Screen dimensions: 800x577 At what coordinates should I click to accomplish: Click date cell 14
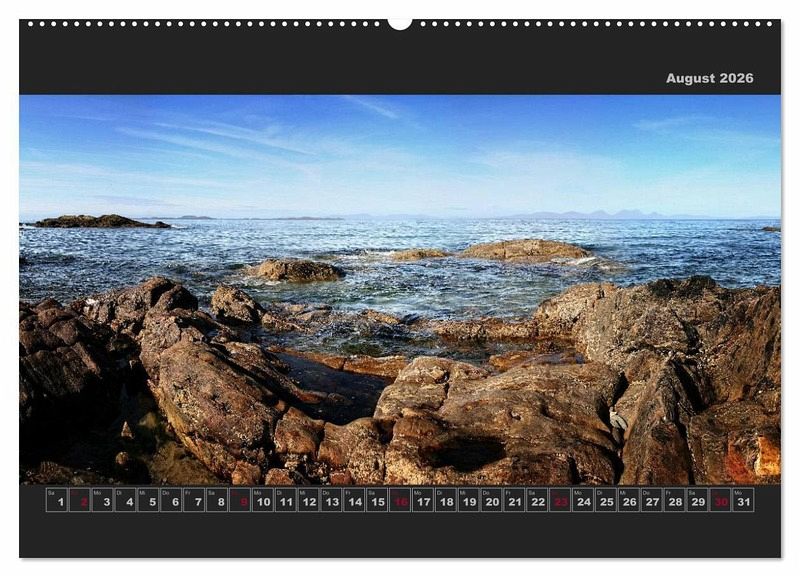[354, 500]
